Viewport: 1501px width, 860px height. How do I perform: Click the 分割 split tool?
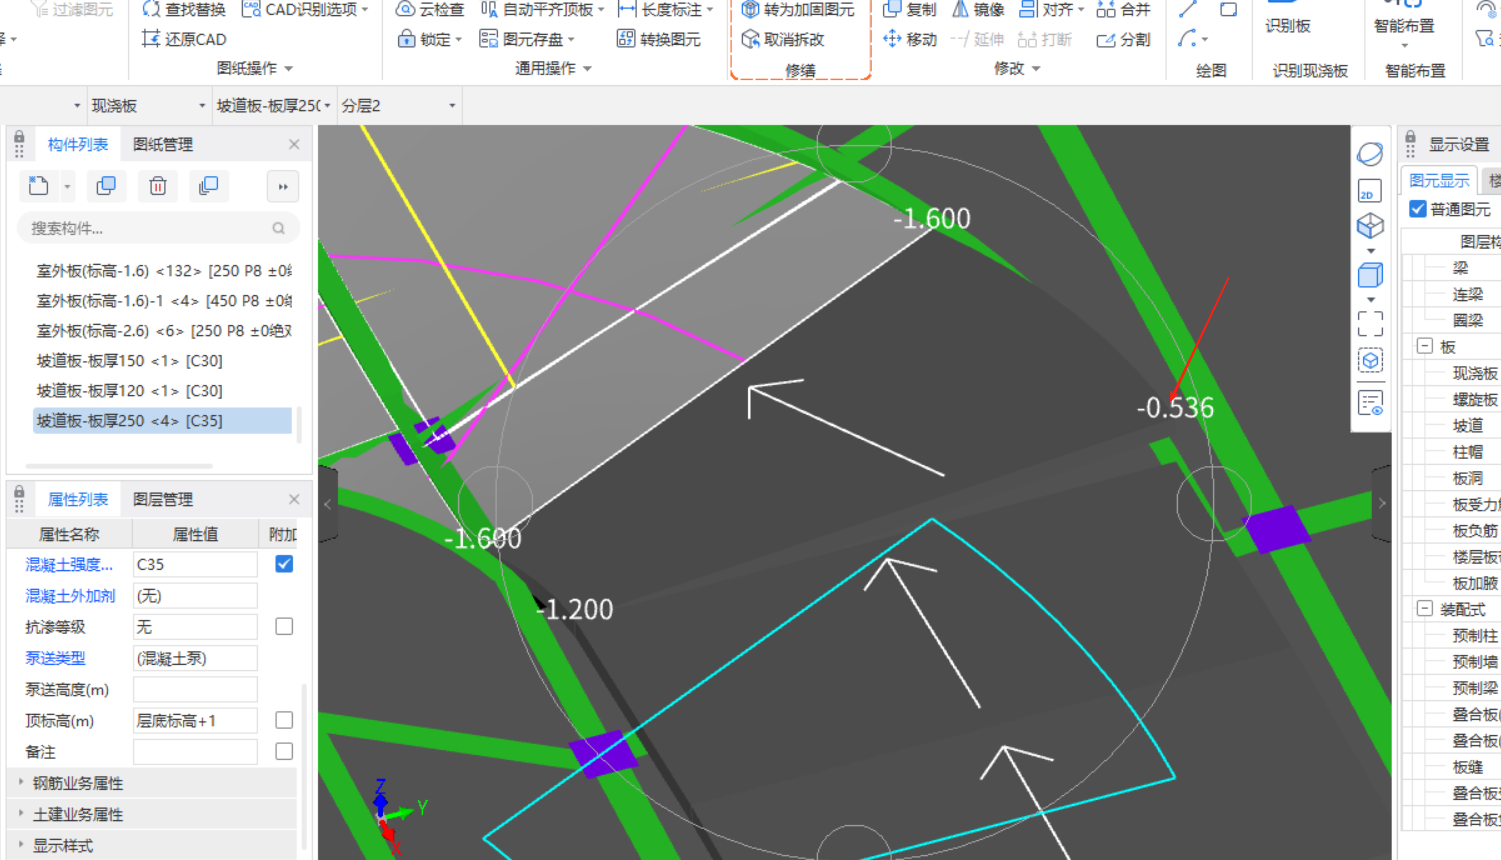pos(1123,39)
